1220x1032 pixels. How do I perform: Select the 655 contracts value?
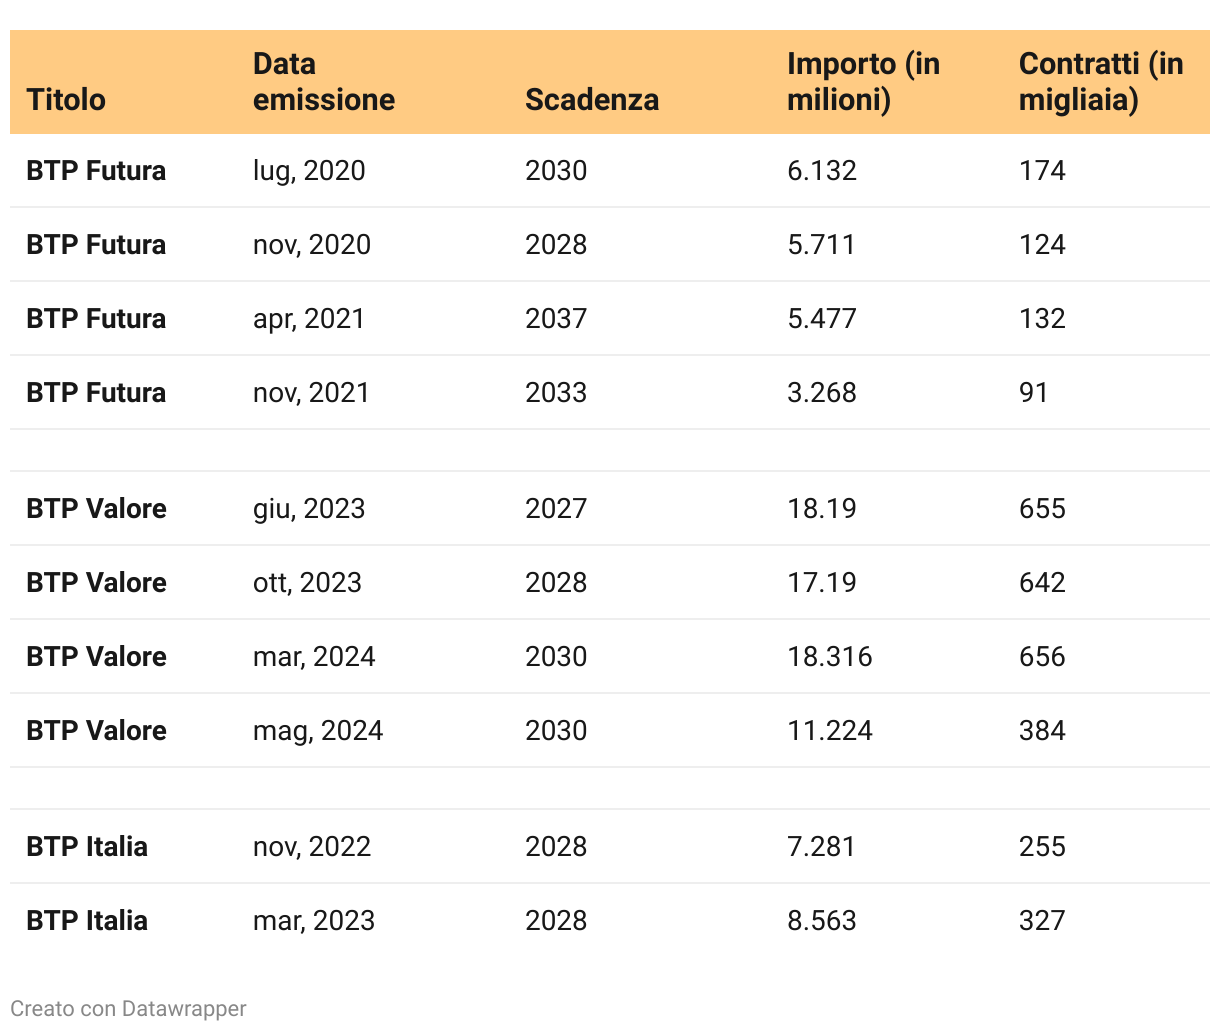pos(1042,509)
